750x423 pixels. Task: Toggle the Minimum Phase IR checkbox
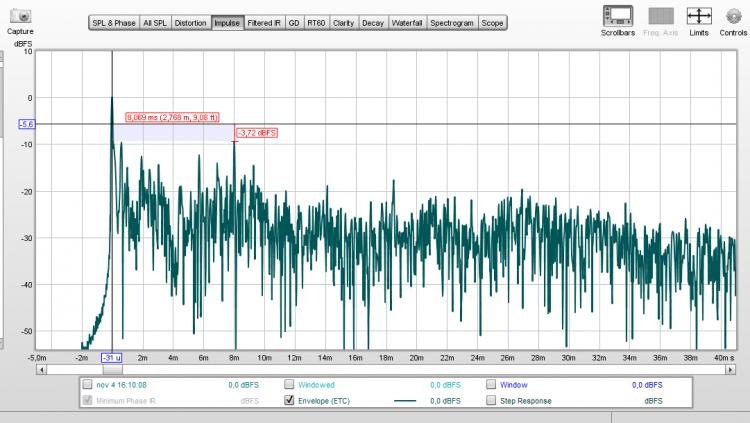tap(87, 400)
